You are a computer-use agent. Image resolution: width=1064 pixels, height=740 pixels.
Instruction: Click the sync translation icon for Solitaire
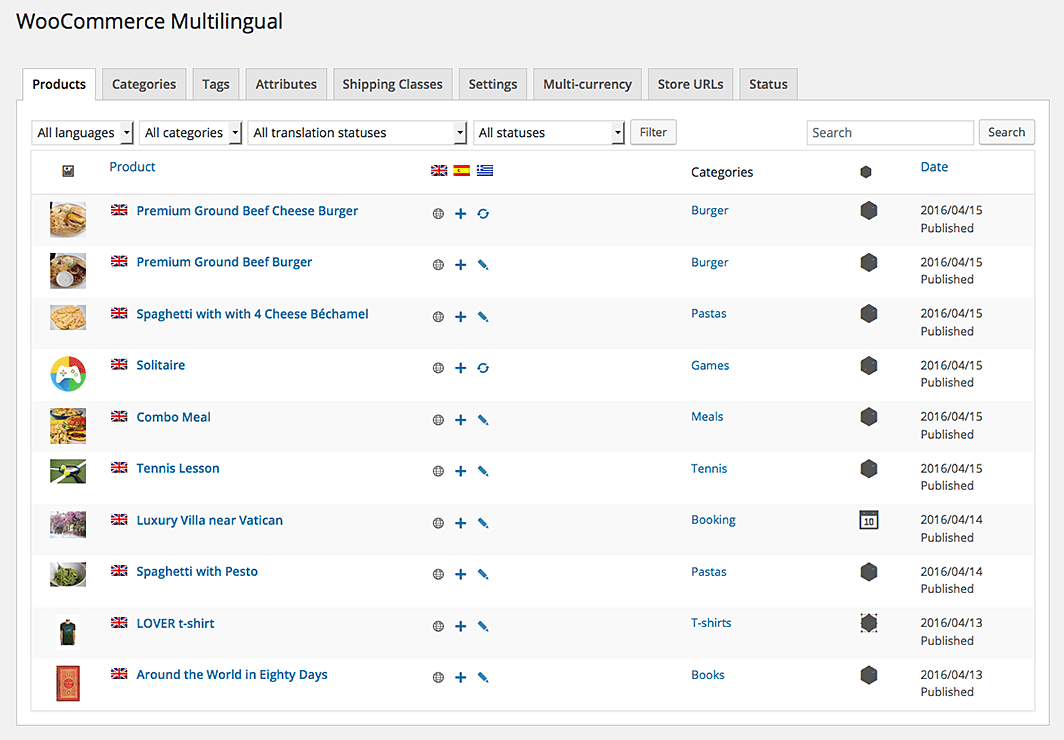point(483,367)
